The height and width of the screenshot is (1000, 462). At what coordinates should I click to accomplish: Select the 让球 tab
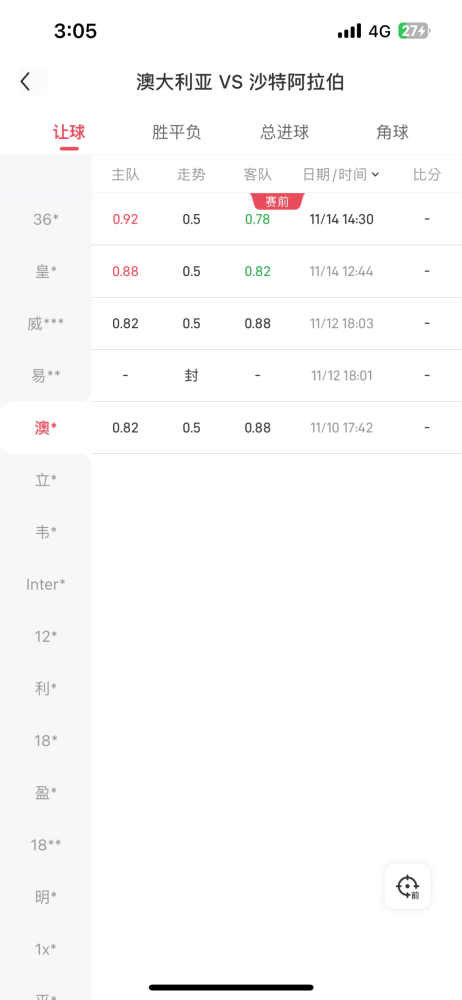click(69, 132)
